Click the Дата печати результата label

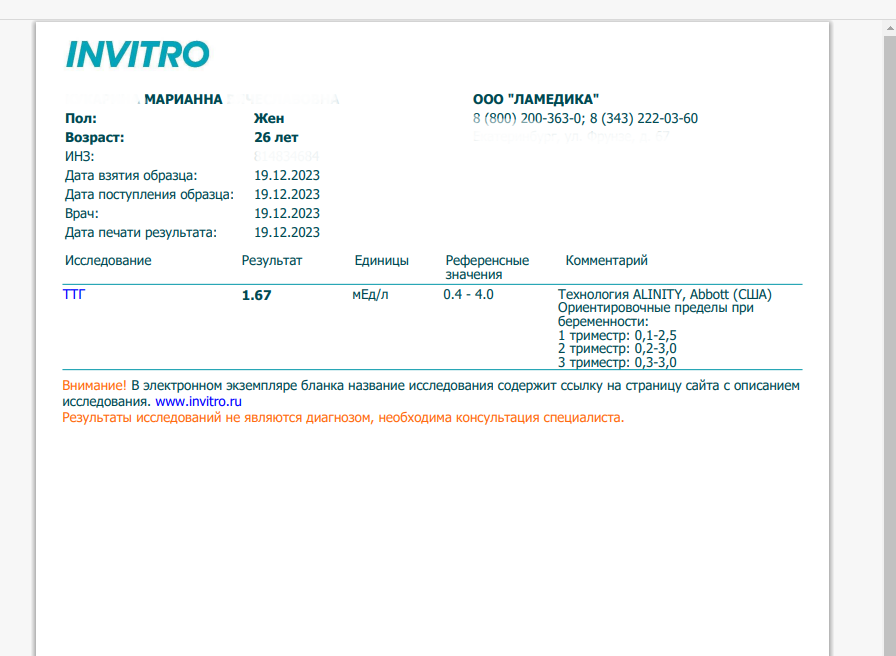point(141,232)
